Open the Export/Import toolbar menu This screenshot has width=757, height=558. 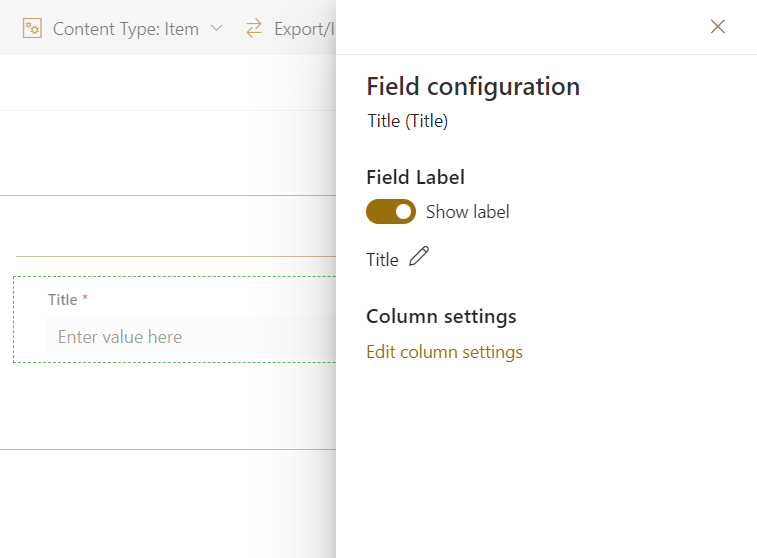(x=302, y=29)
